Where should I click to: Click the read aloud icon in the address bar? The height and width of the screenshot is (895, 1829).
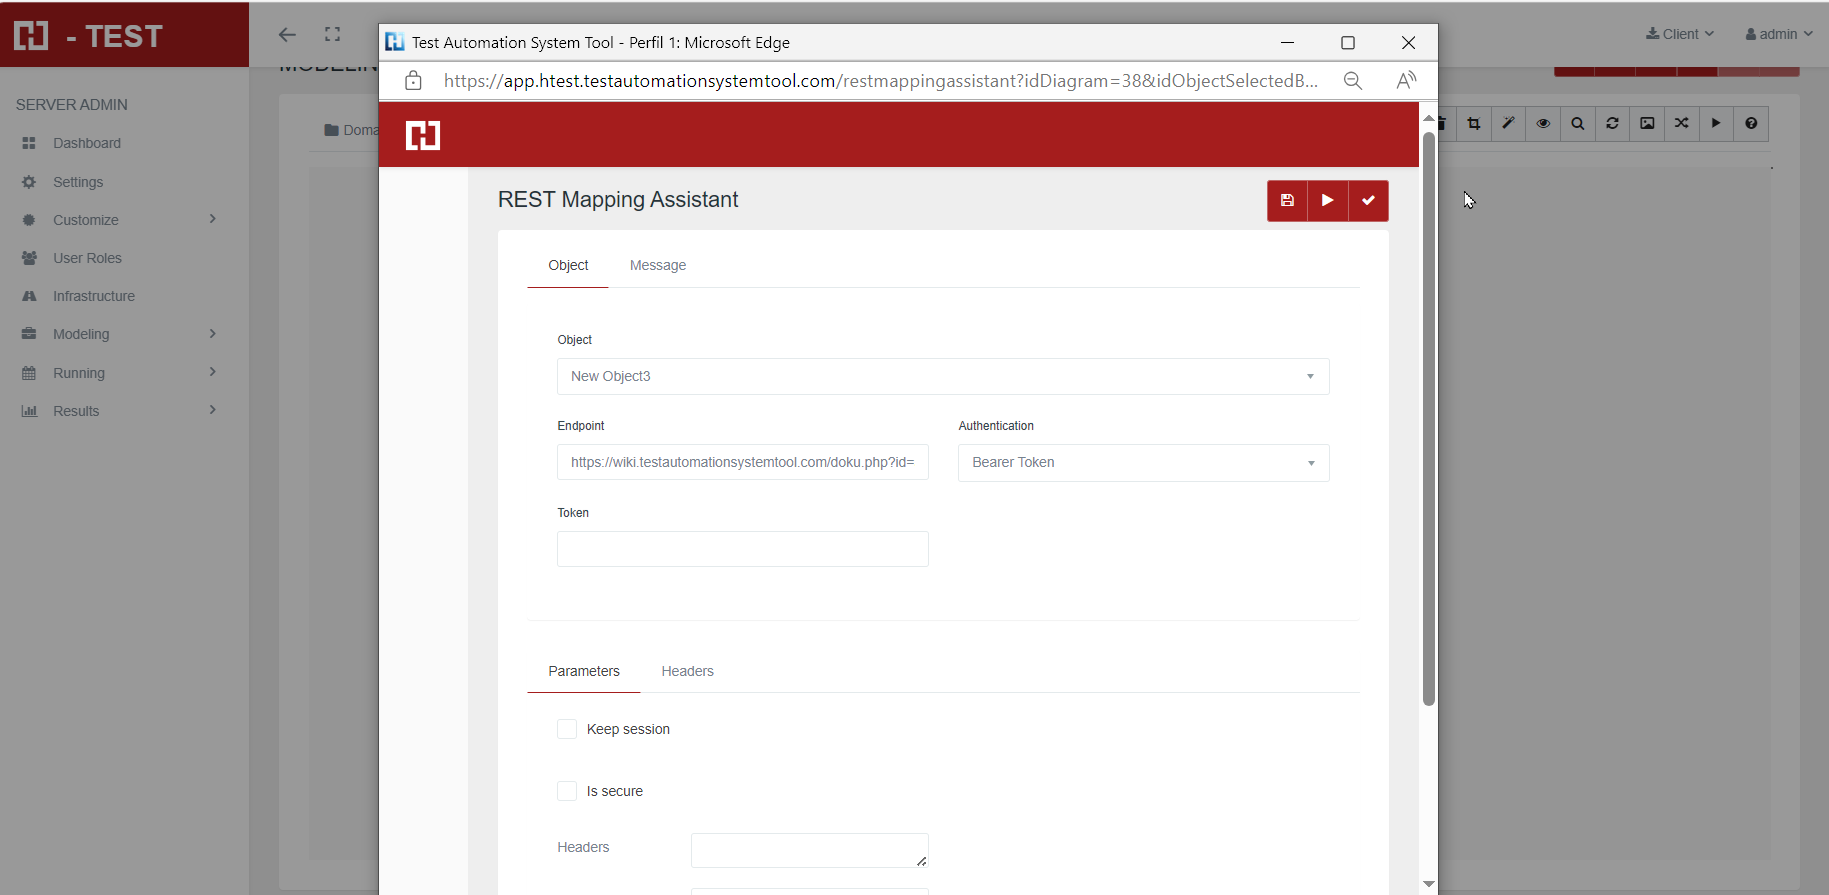1406,81
